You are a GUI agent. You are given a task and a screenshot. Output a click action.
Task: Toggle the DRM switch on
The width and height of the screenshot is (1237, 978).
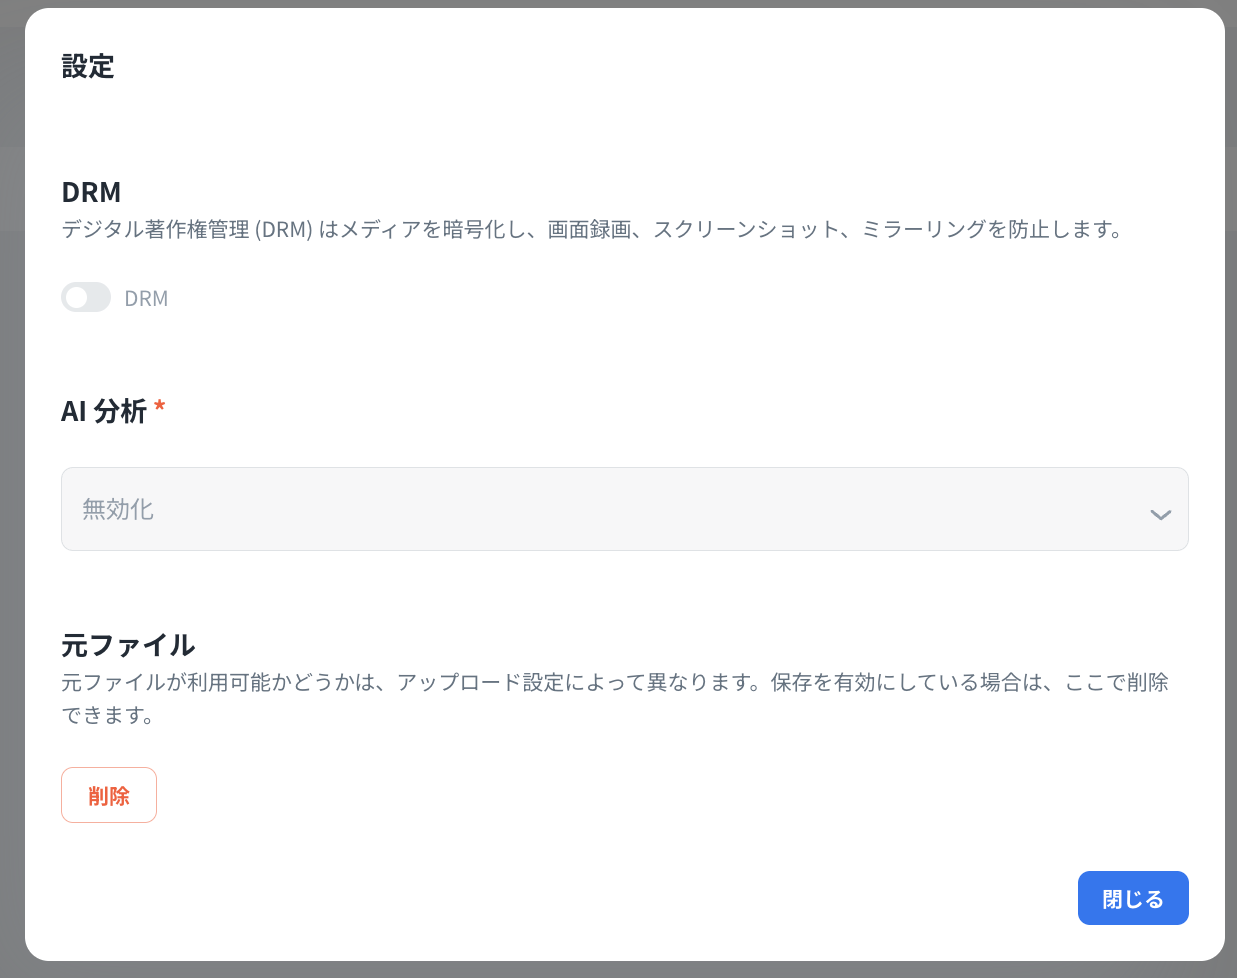(86, 298)
